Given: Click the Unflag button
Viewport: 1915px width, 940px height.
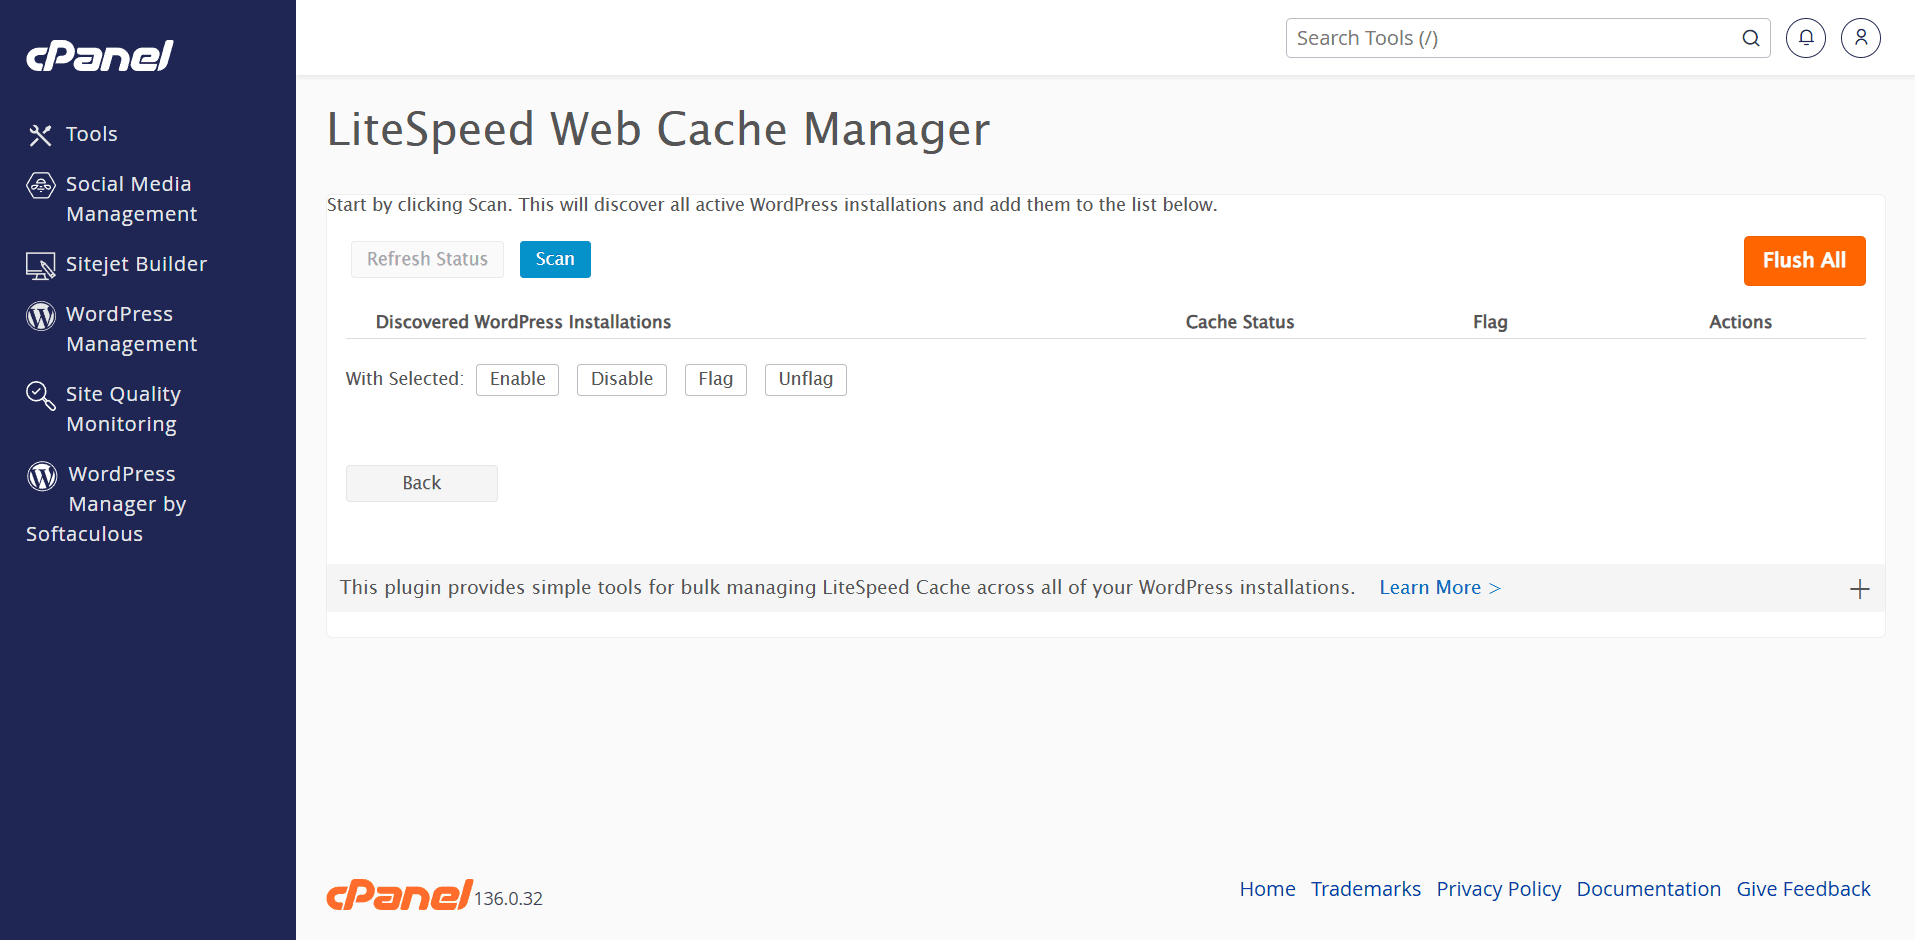Looking at the screenshot, I should pos(805,379).
